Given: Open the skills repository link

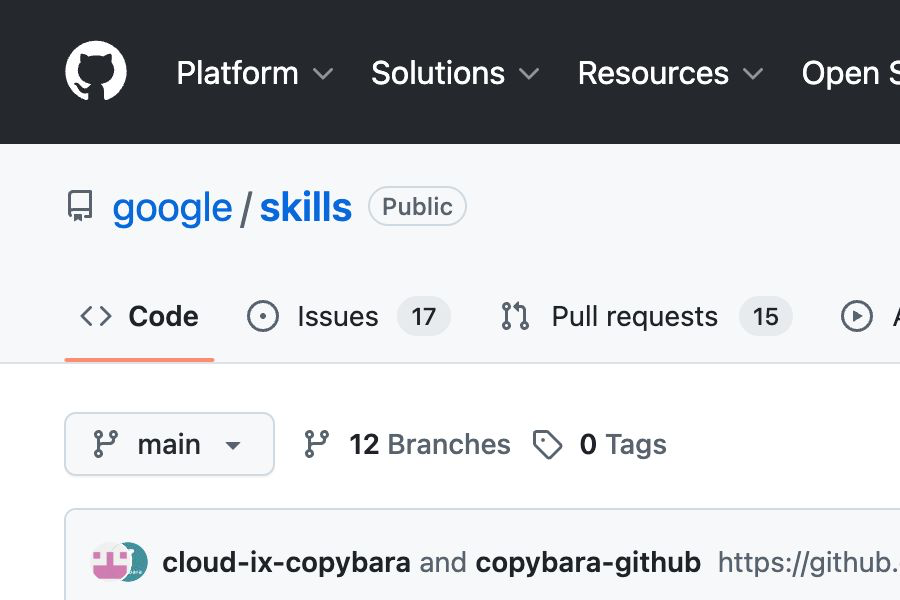Looking at the screenshot, I should 306,207.
